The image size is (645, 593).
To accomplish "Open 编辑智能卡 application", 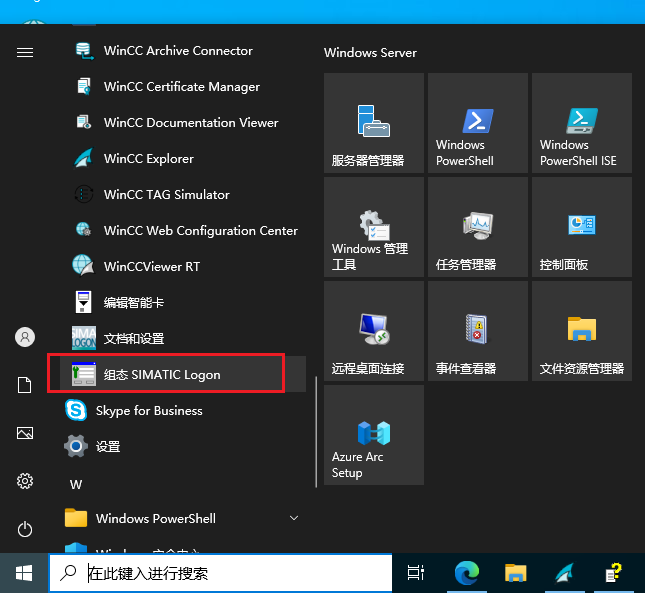I will coord(133,303).
